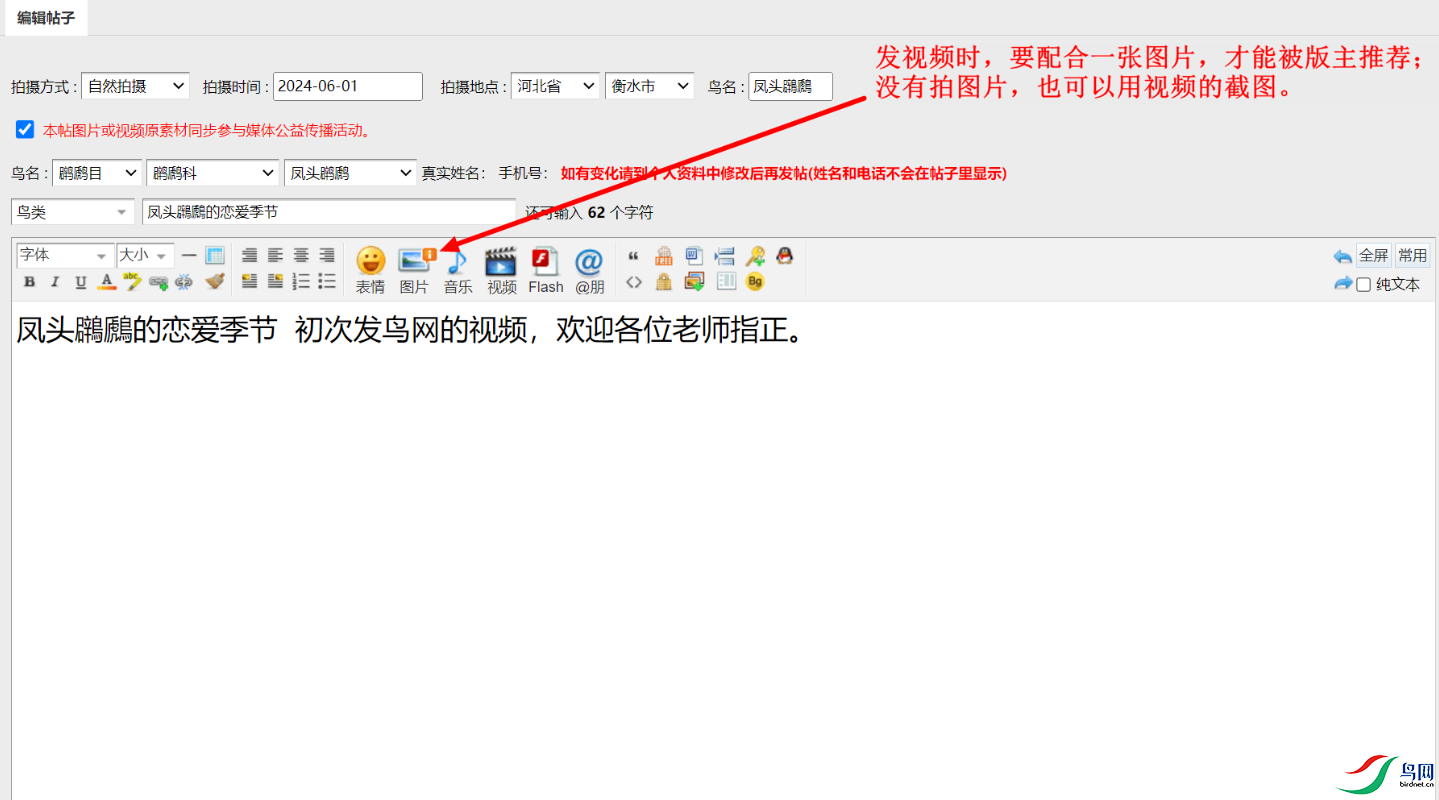Open the 衡水市 city dropdown
This screenshot has width=1439, height=800.
coord(649,86)
